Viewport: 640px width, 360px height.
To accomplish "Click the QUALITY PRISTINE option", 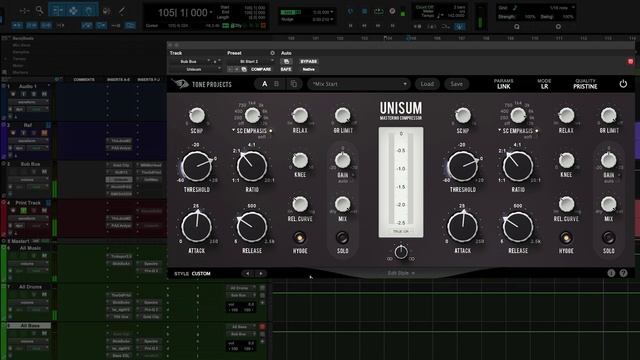I will click(585, 84).
